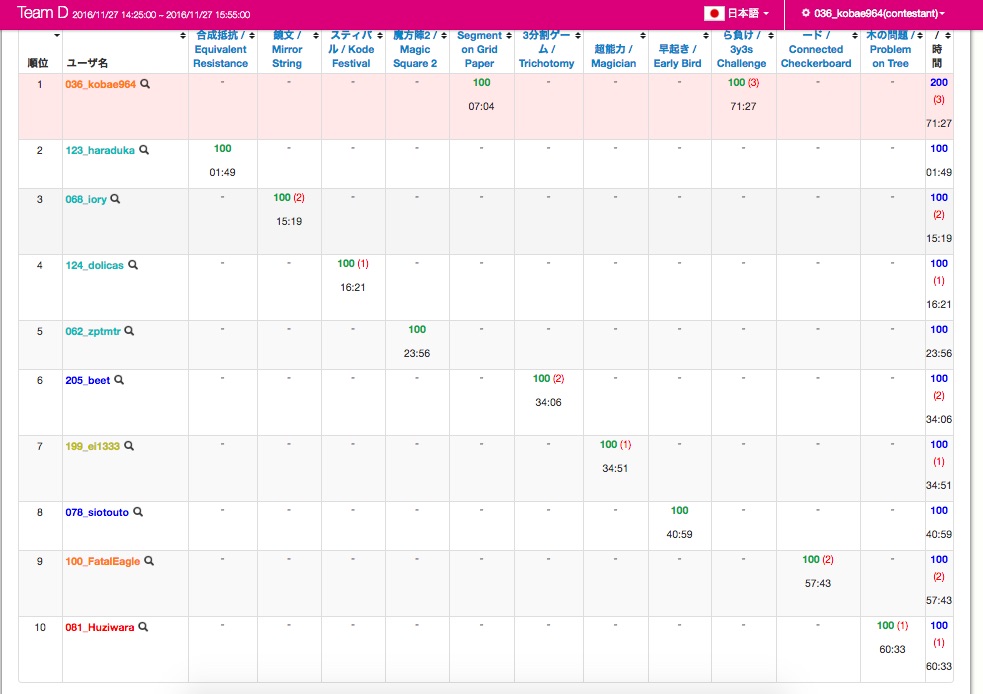
Task: Open user 123_haraduka profile link
Action: tap(100, 150)
